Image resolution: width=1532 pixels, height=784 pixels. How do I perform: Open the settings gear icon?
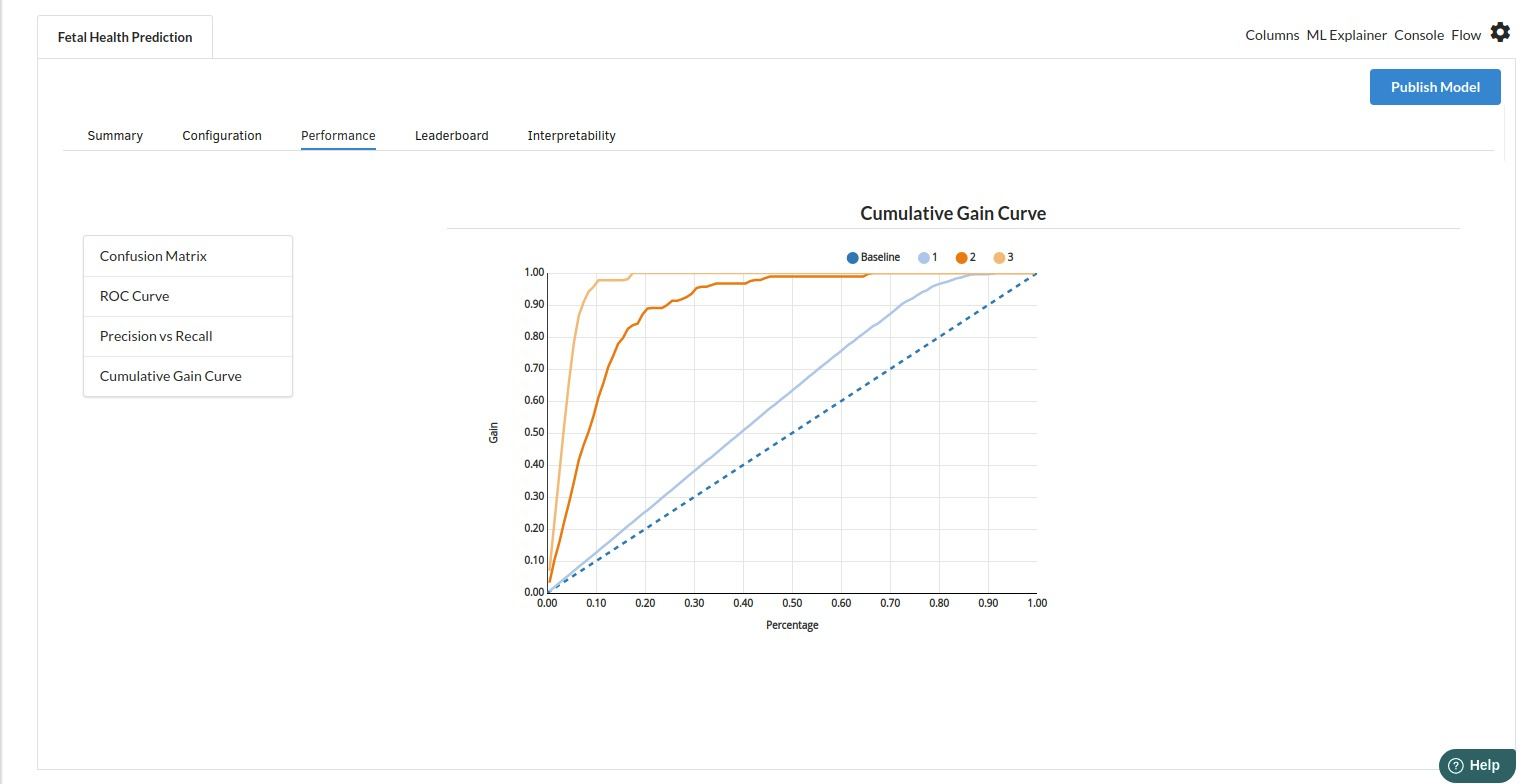[x=1500, y=32]
